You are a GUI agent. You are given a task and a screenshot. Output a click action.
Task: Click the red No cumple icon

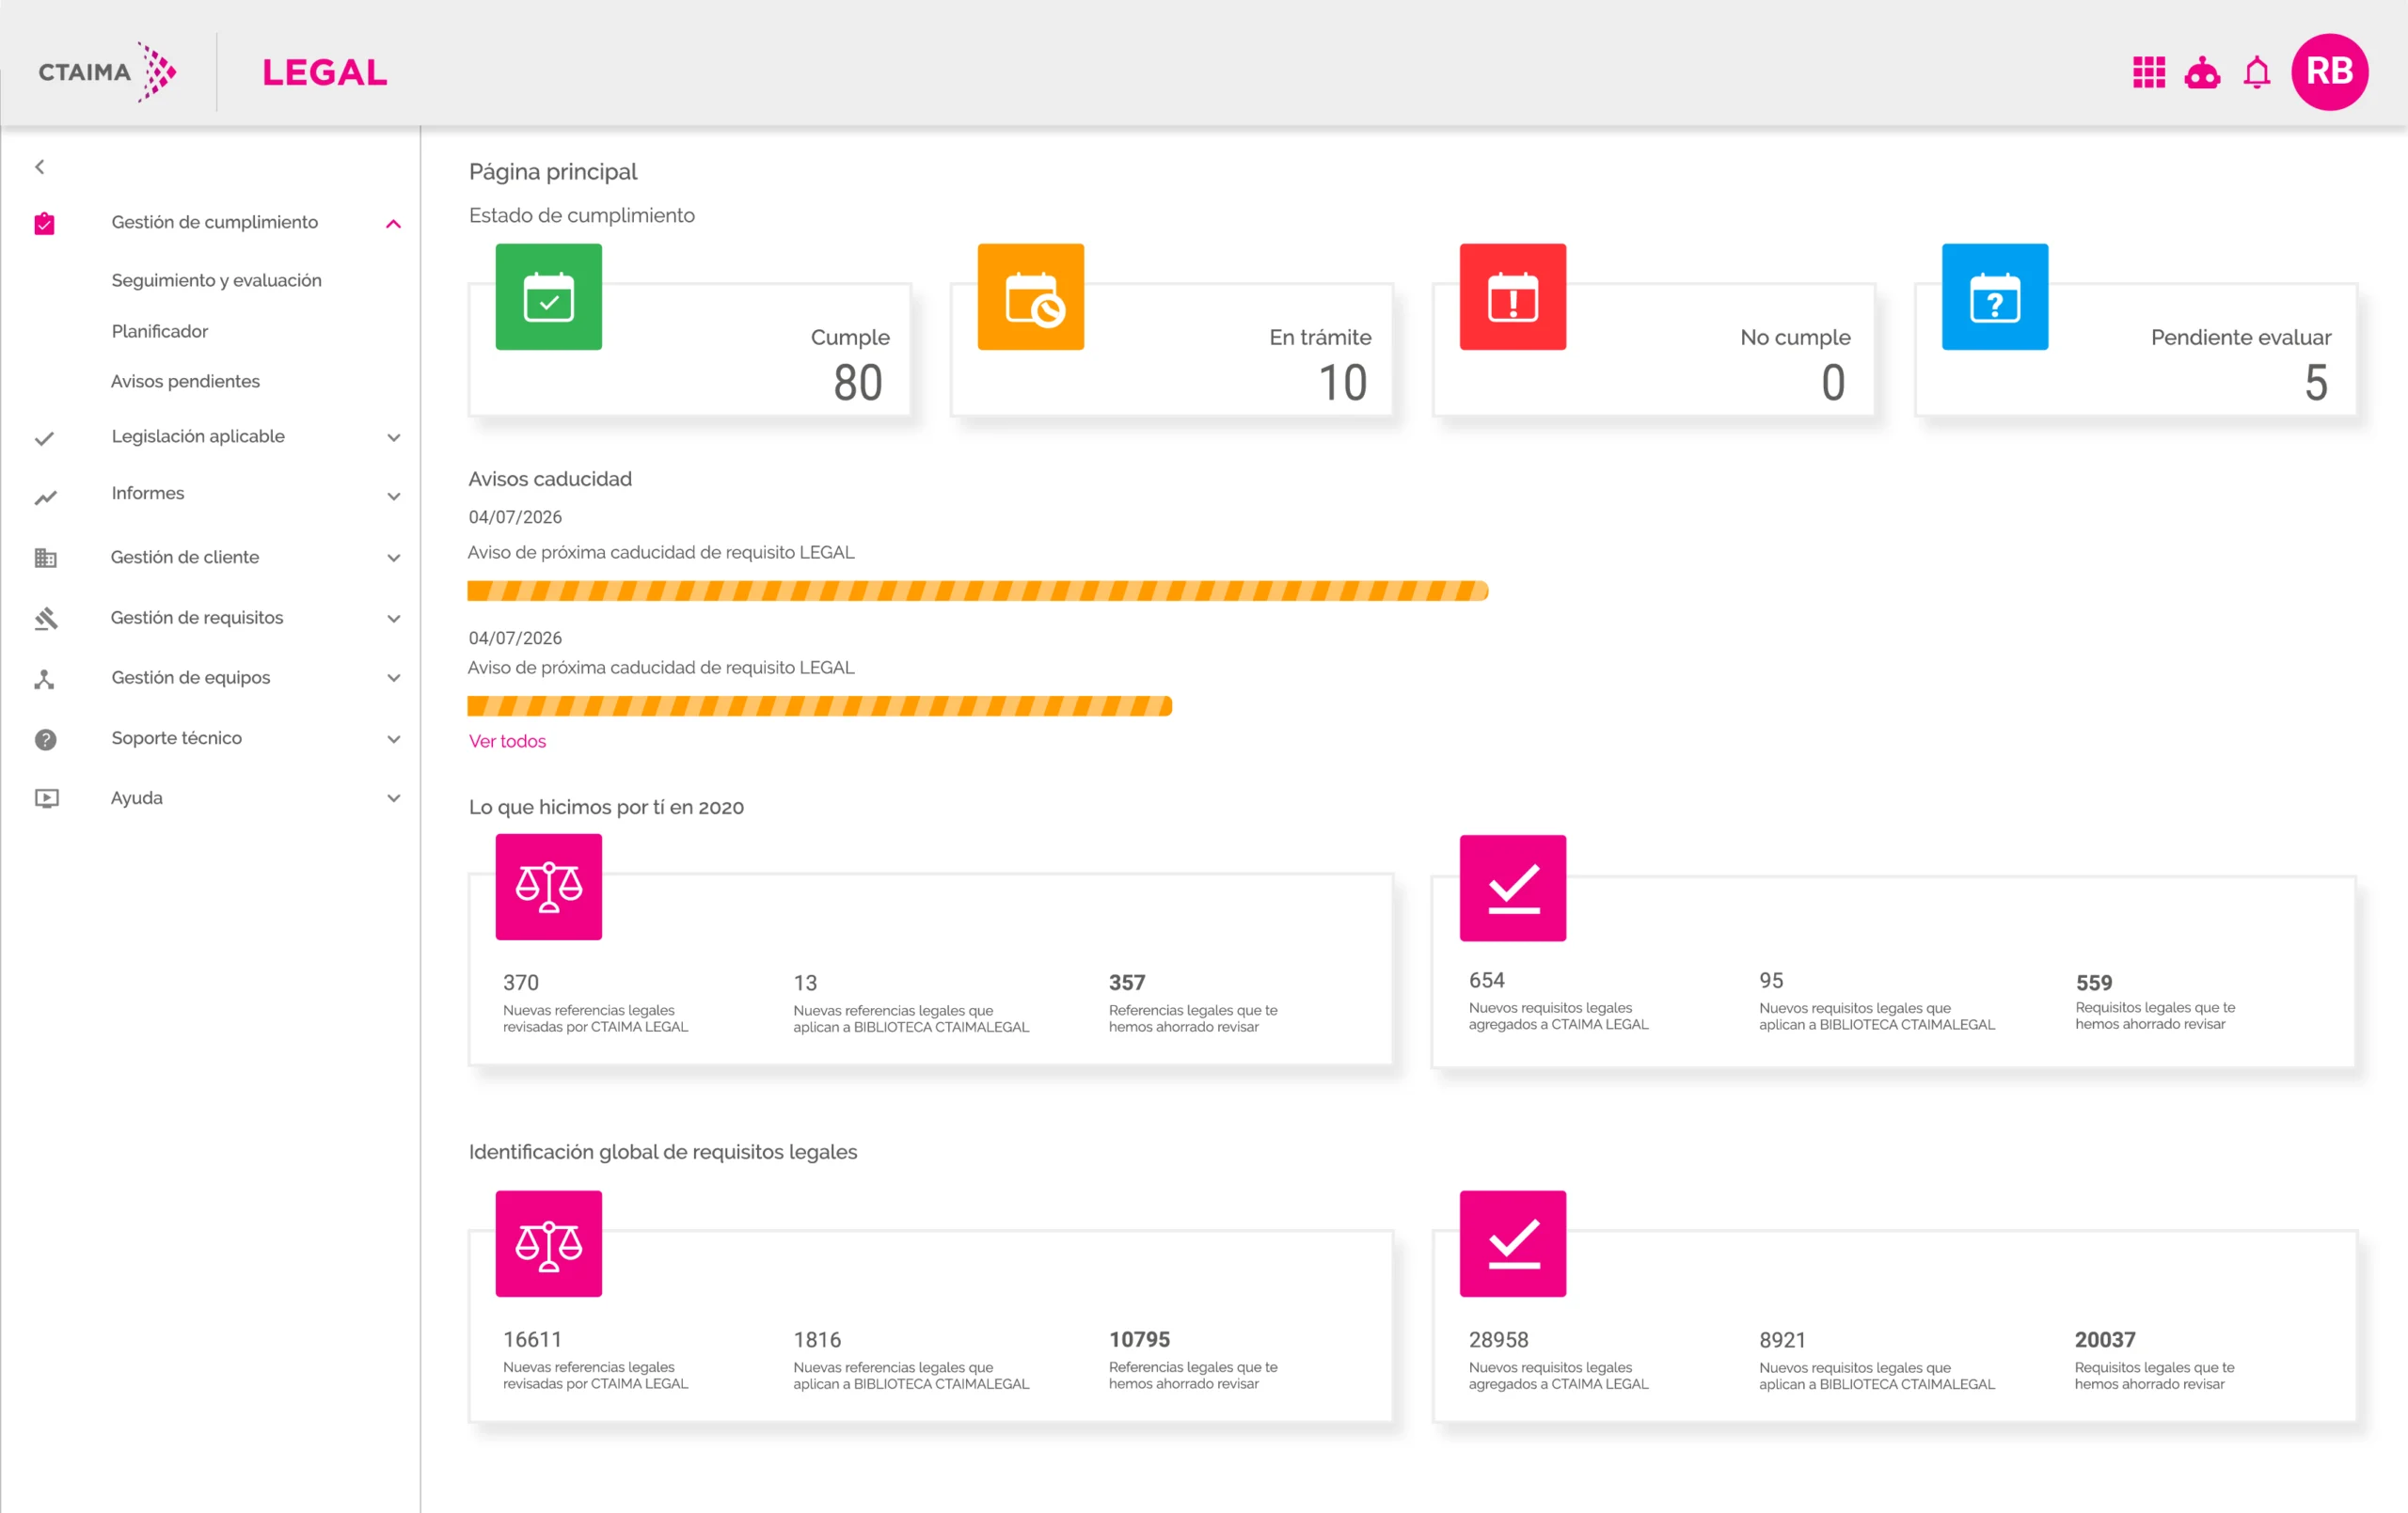point(1513,297)
